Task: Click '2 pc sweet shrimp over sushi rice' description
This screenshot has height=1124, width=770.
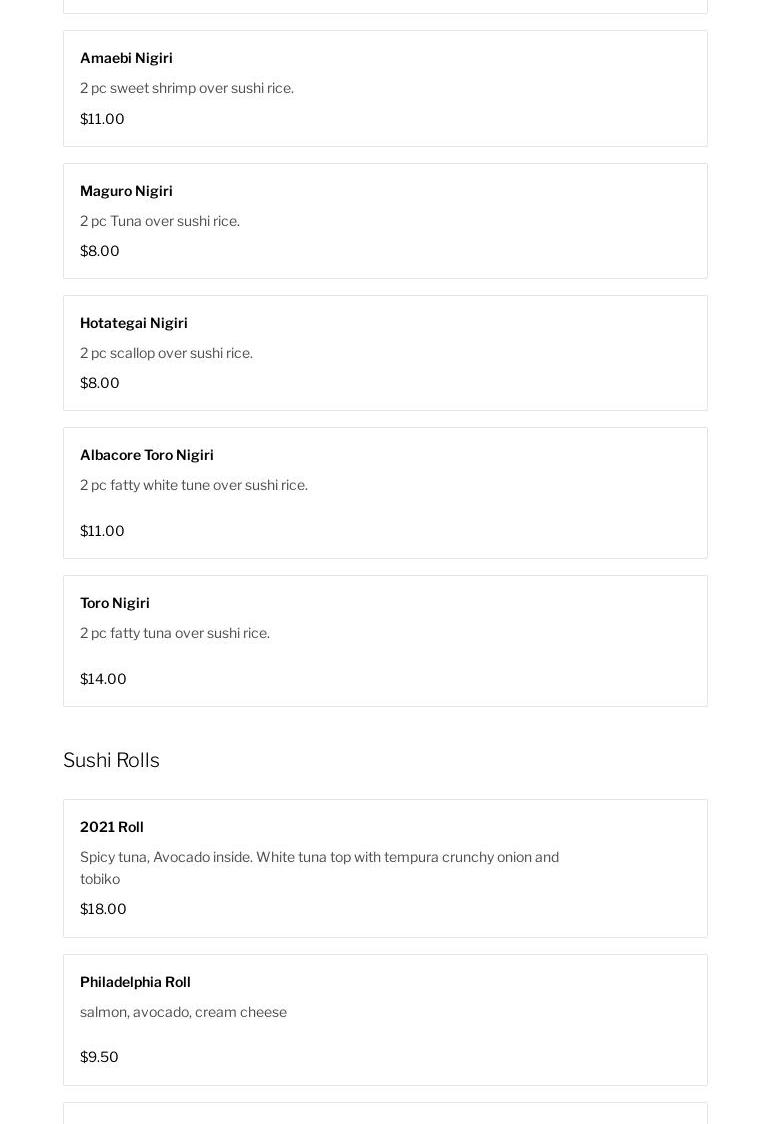Action: coord(187,88)
